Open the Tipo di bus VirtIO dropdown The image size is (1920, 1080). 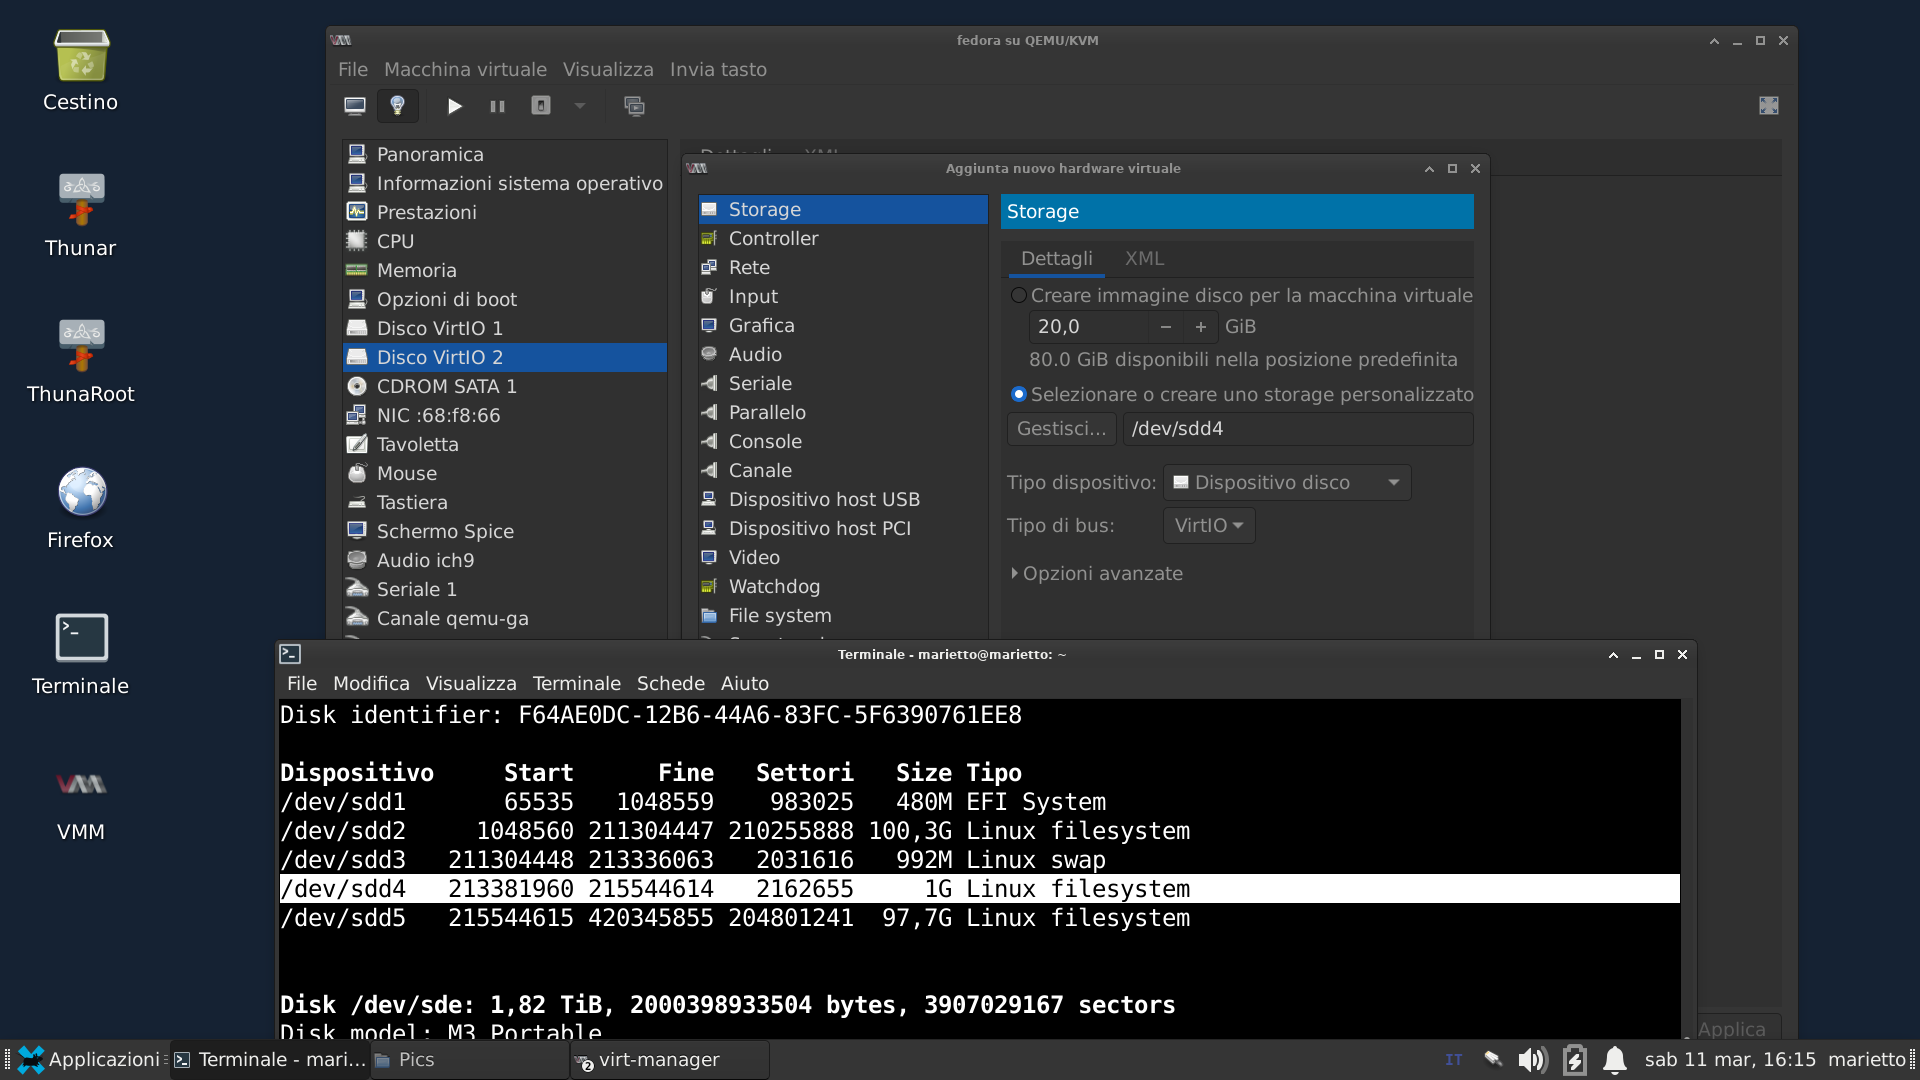coord(1209,526)
